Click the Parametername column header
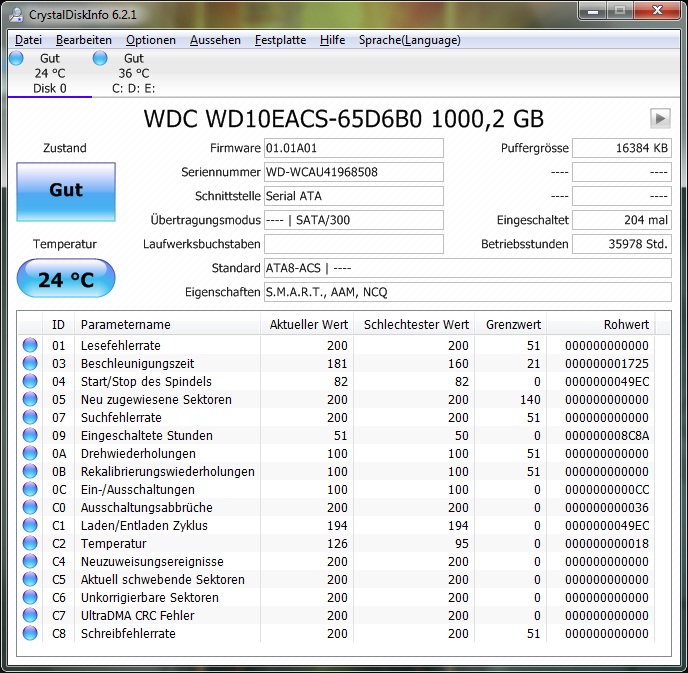688x673 pixels. [x=167, y=325]
